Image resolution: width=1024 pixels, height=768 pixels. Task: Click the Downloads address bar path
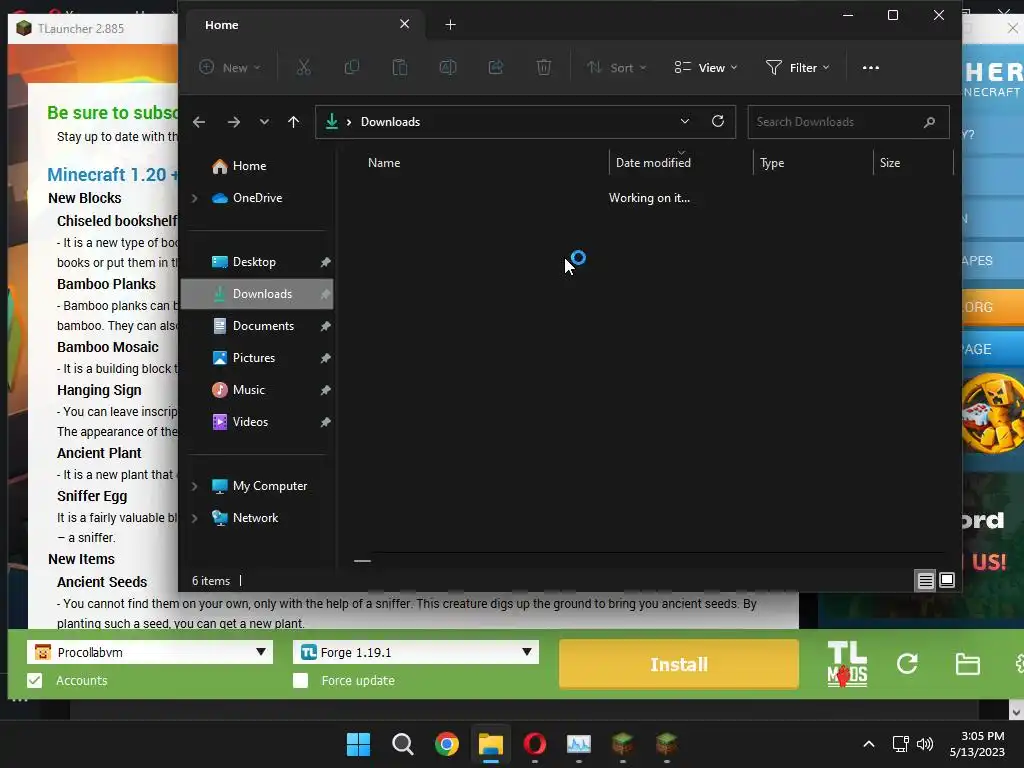pyautogui.click(x=391, y=122)
